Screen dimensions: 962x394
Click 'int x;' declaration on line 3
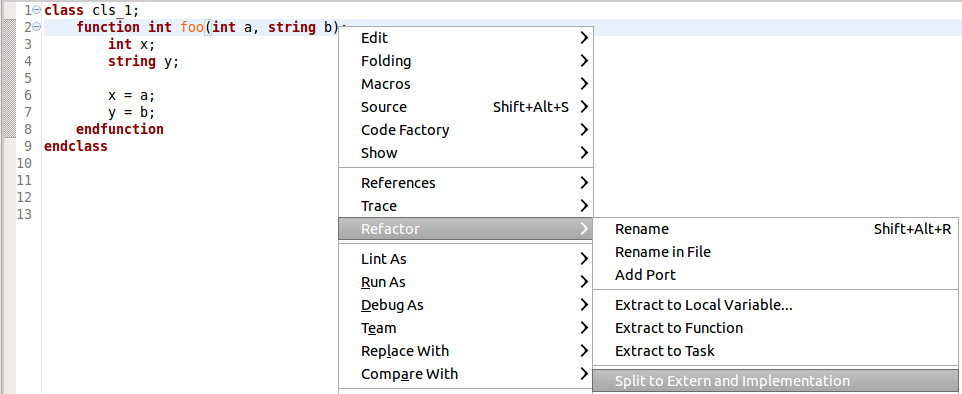pyautogui.click(x=132, y=44)
